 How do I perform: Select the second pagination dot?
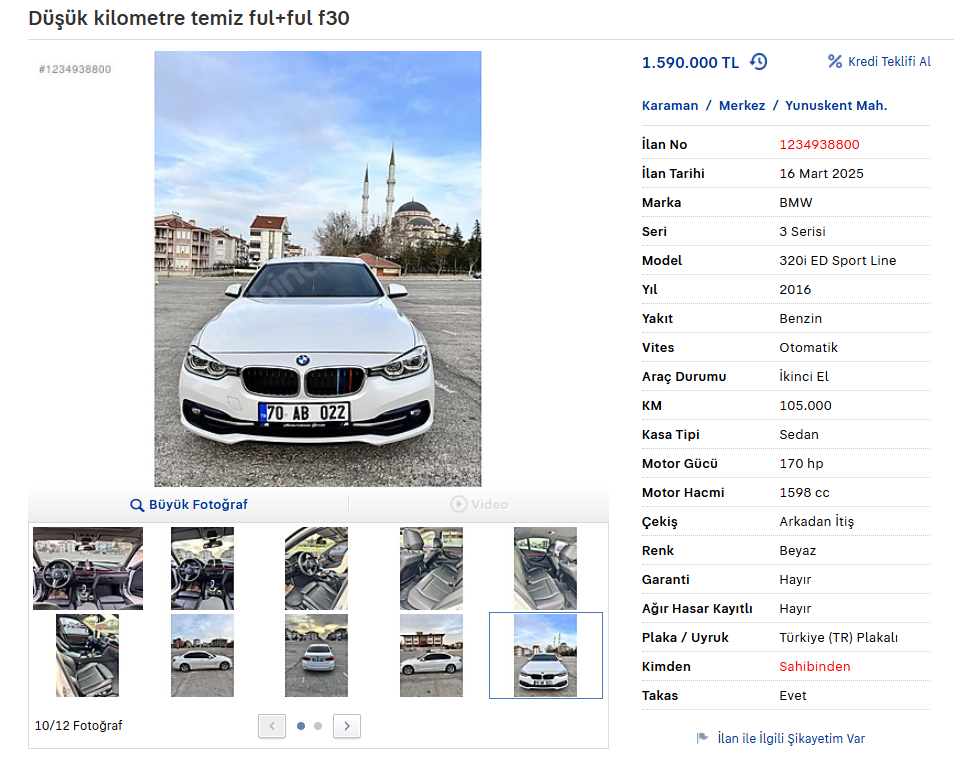[318, 726]
